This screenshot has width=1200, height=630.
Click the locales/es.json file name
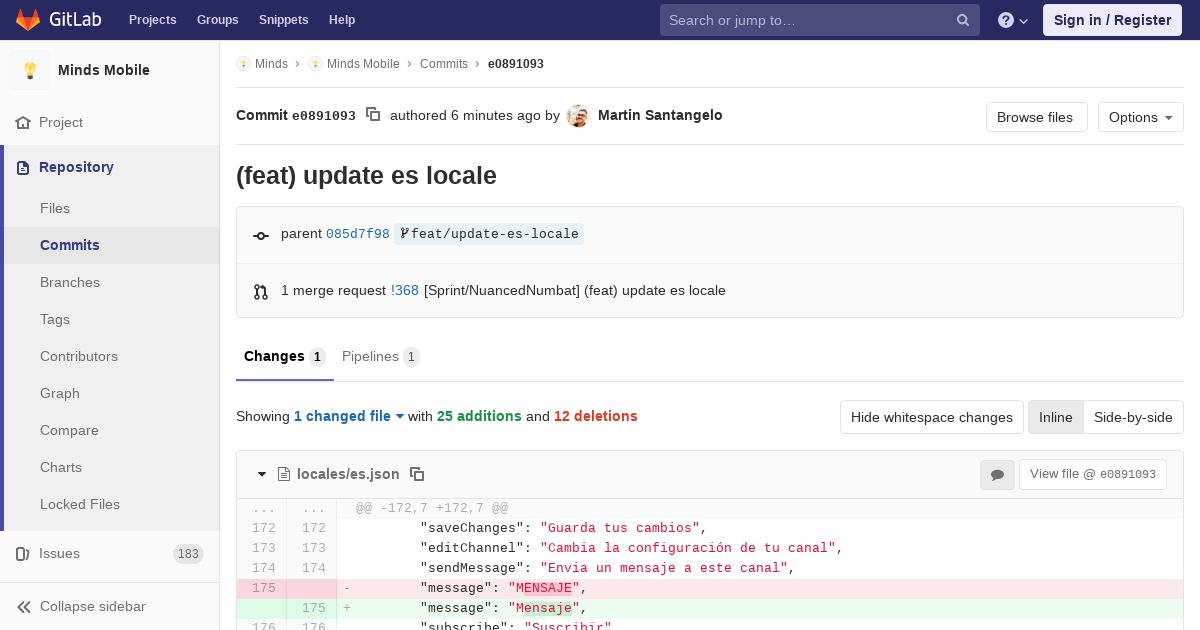[348, 474]
